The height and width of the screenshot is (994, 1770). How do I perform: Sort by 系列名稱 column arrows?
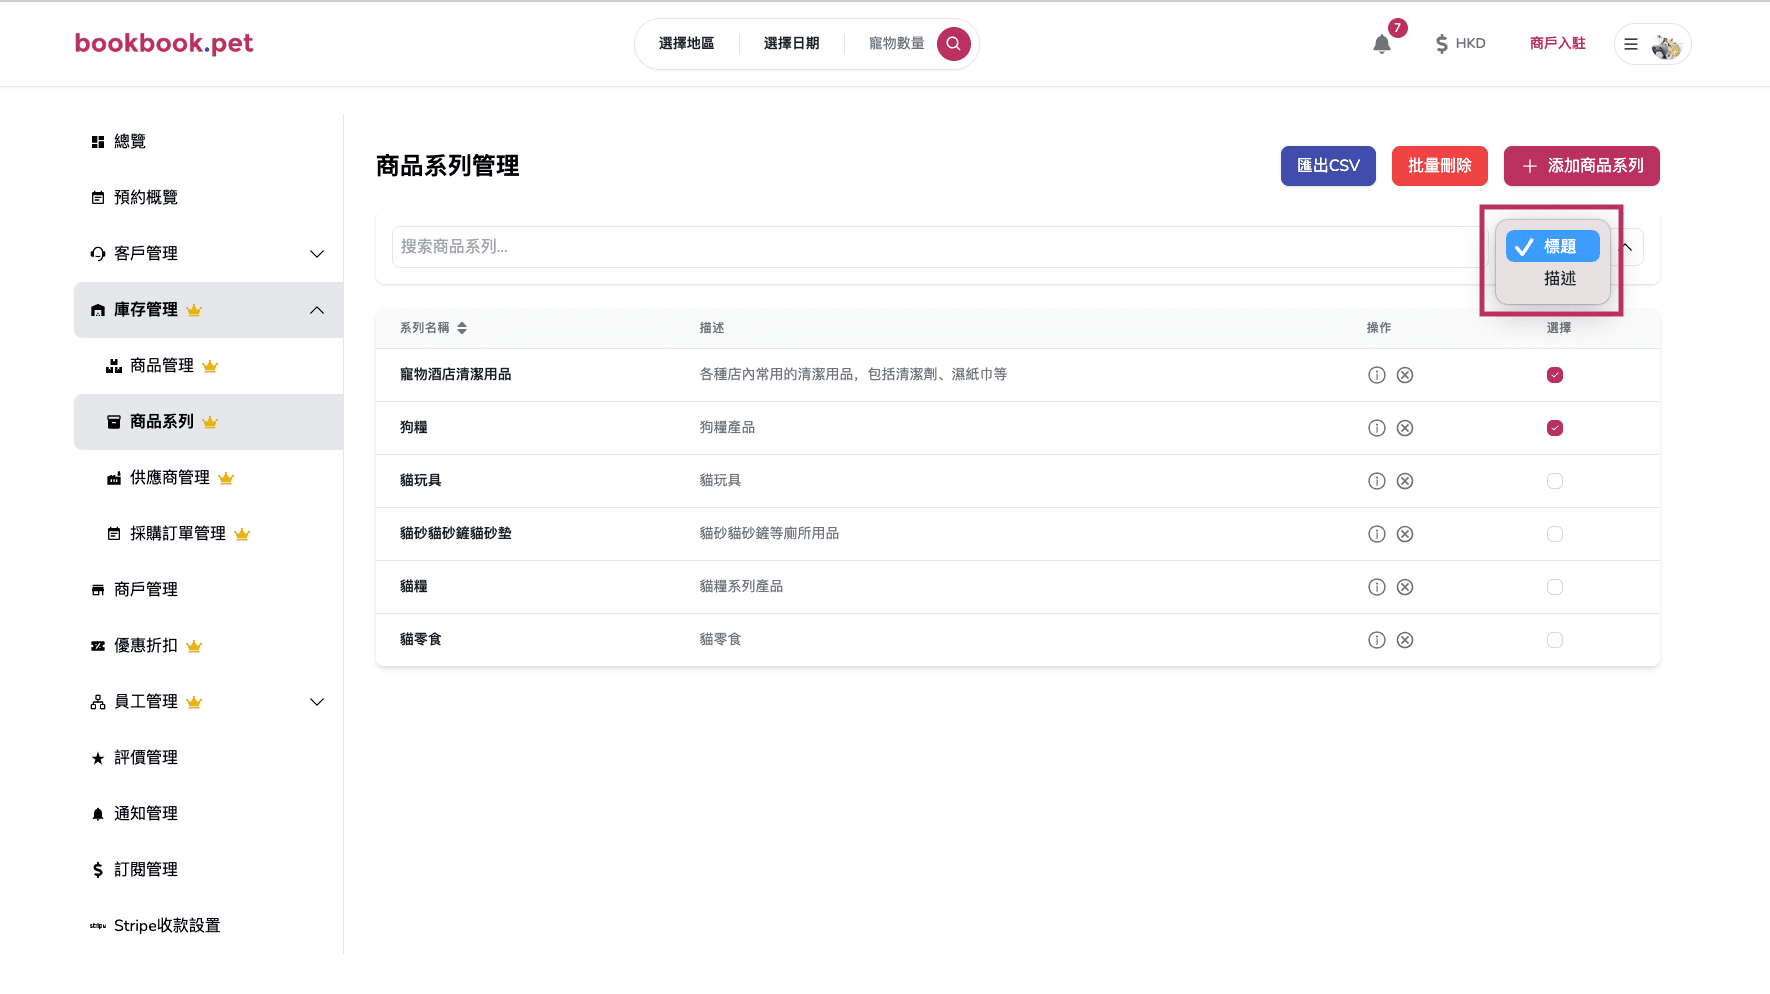(462, 328)
